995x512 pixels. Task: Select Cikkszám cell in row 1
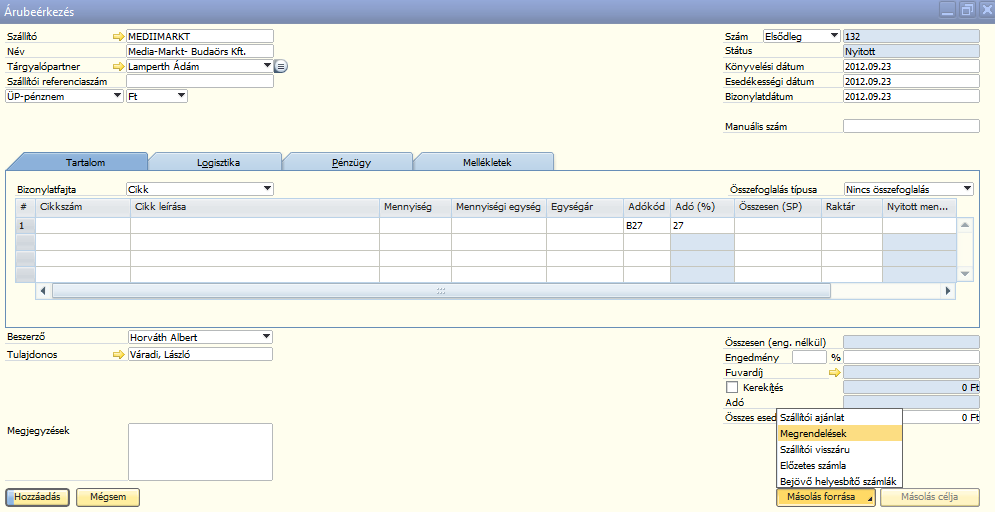click(x=83, y=225)
